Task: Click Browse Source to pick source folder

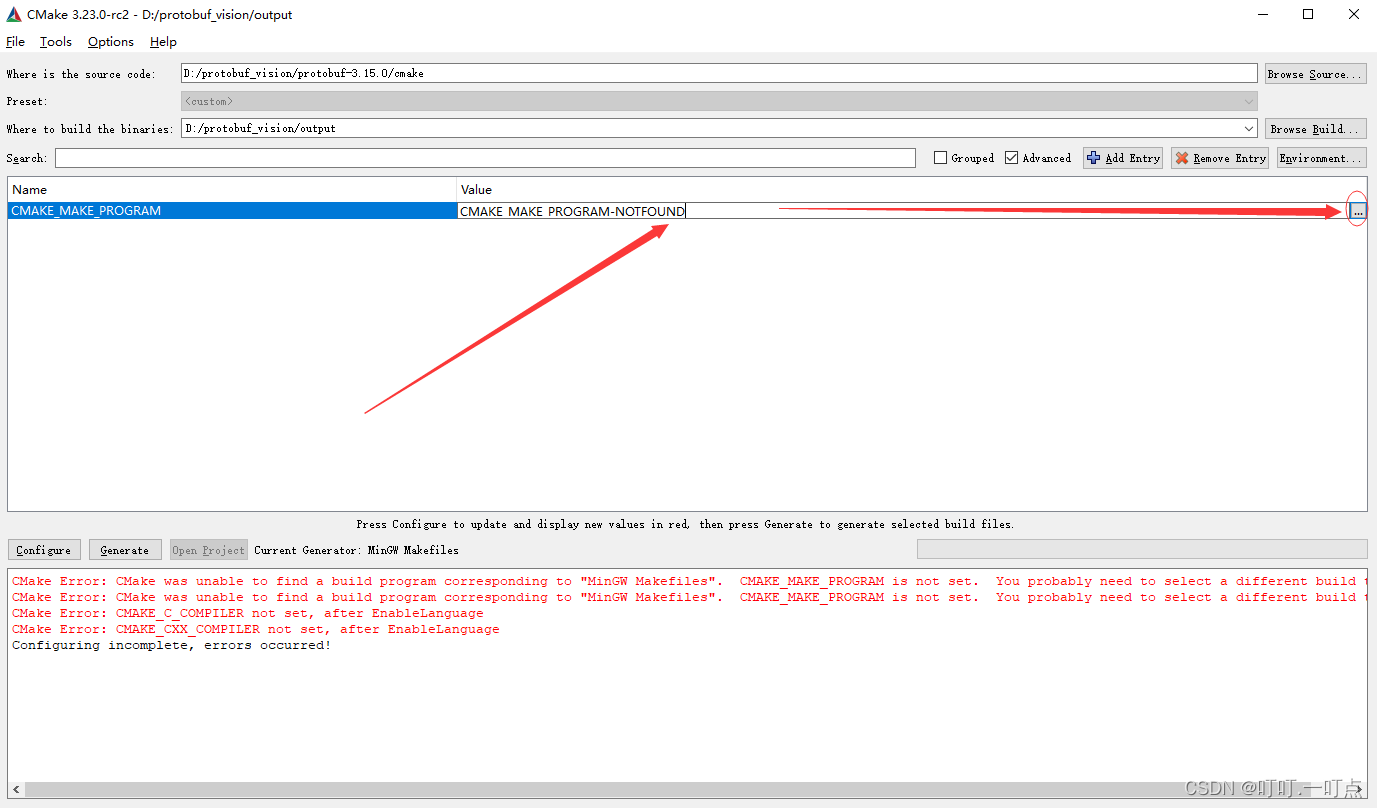Action: [x=1315, y=72]
